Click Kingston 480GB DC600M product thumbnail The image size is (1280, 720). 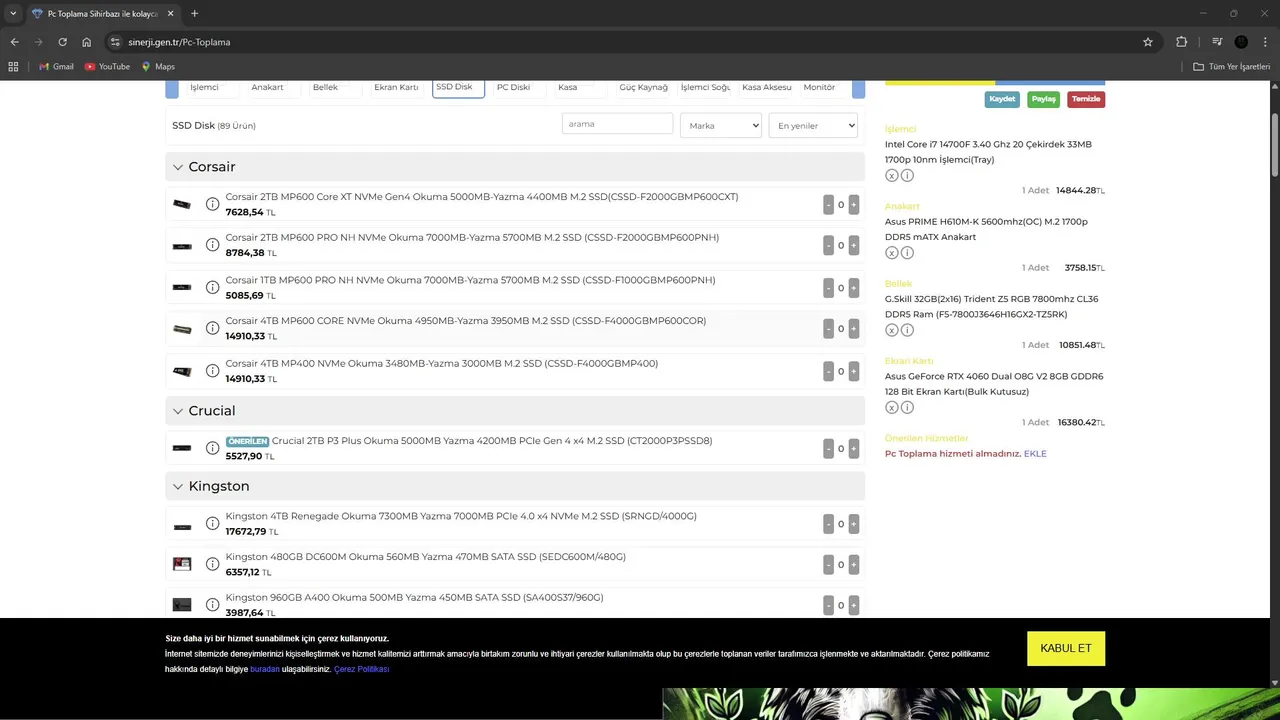pos(182,564)
